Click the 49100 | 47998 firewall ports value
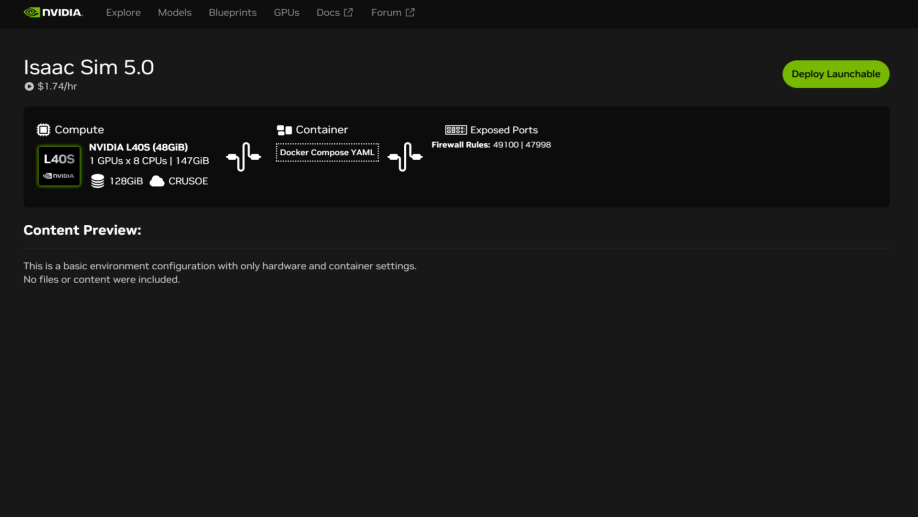Viewport: 918px width, 517px height. coord(522,145)
